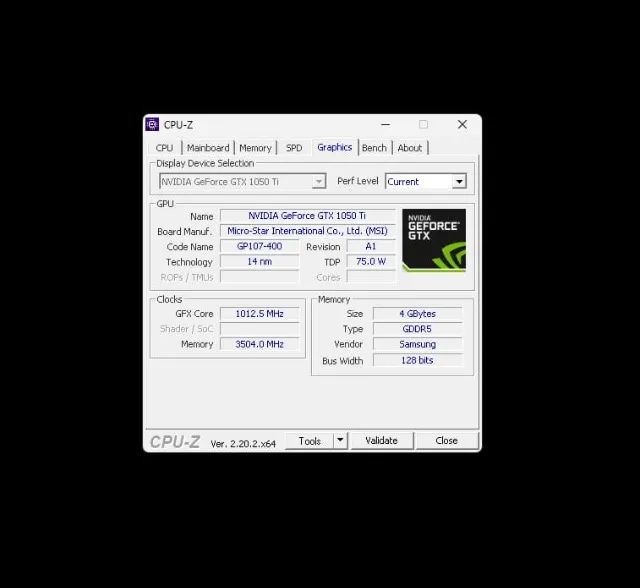Image resolution: width=640 pixels, height=588 pixels.
Task: Switch to the Bench tab
Action: [x=374, y=148]
